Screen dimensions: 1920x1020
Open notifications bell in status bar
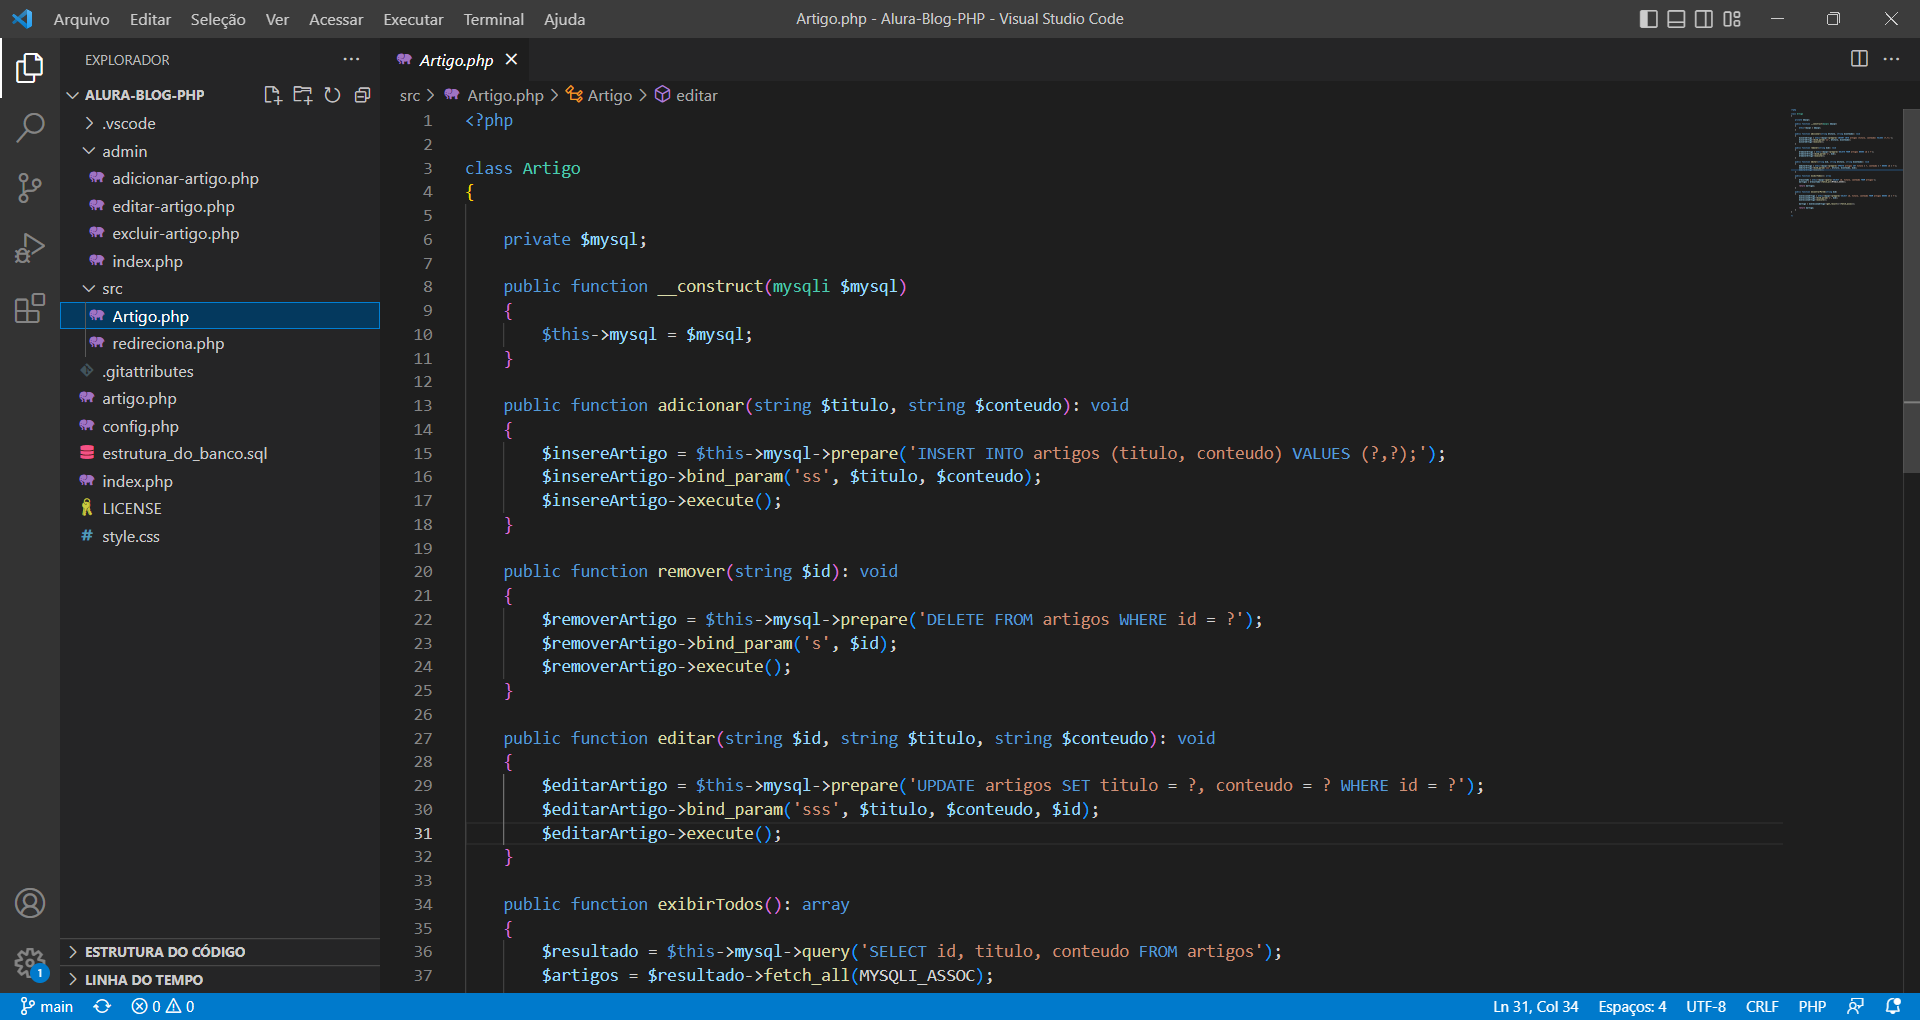pos(1893,1006)
